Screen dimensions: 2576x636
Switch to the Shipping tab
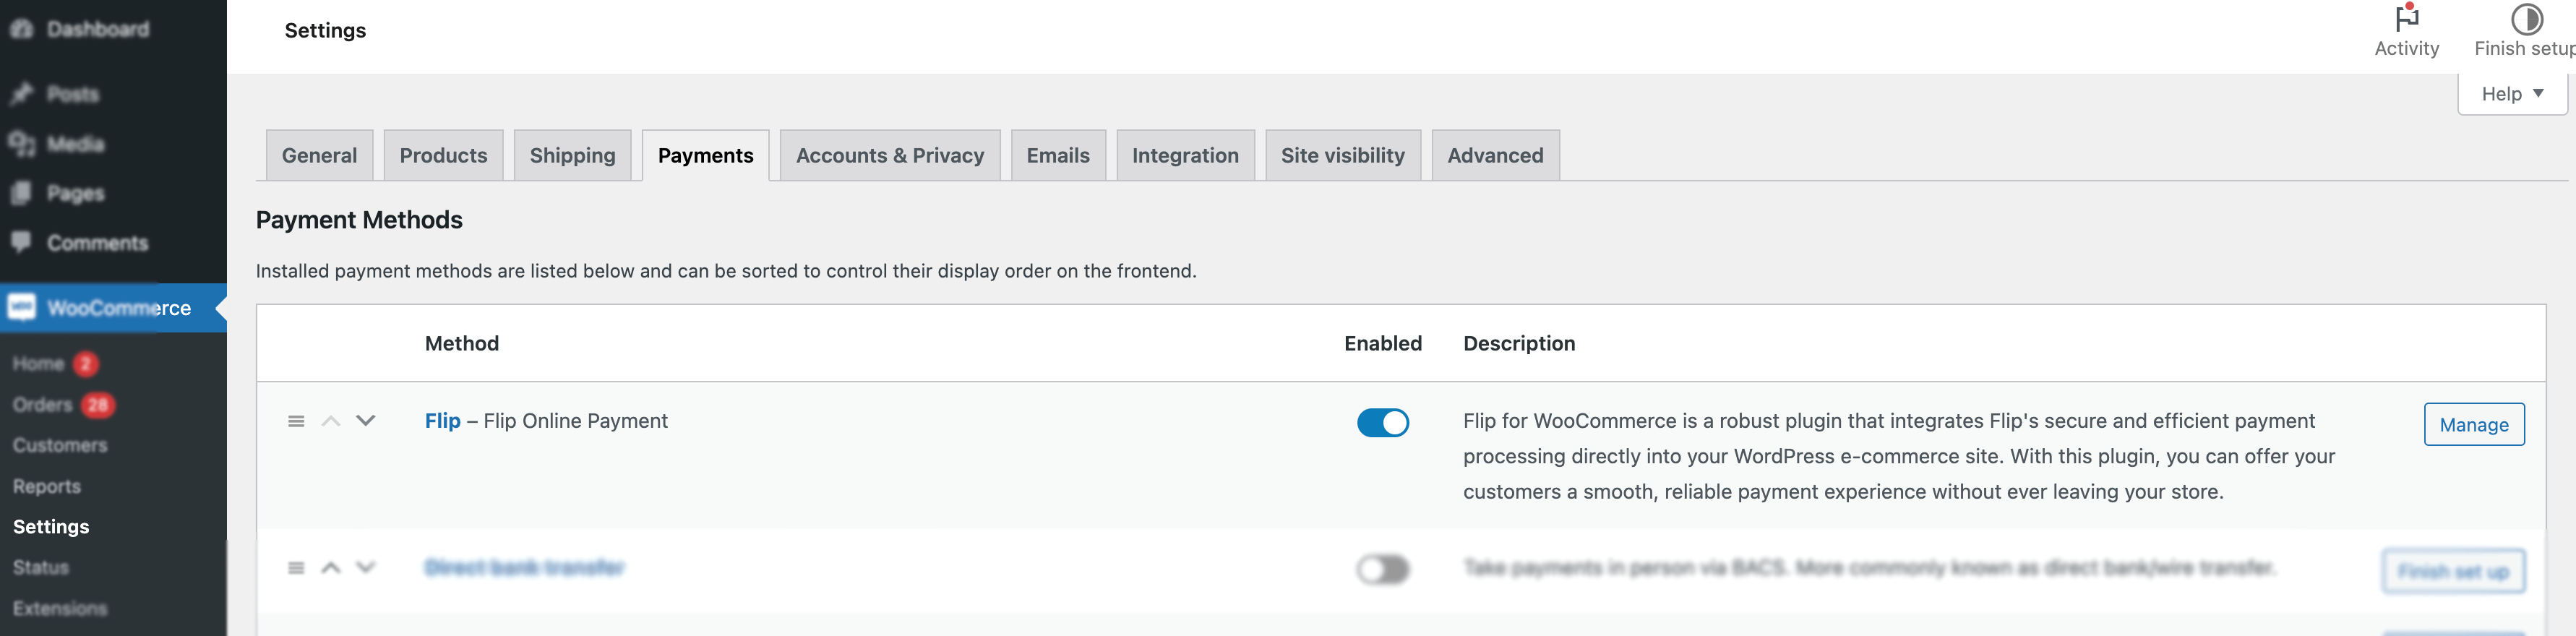(572, 155)
